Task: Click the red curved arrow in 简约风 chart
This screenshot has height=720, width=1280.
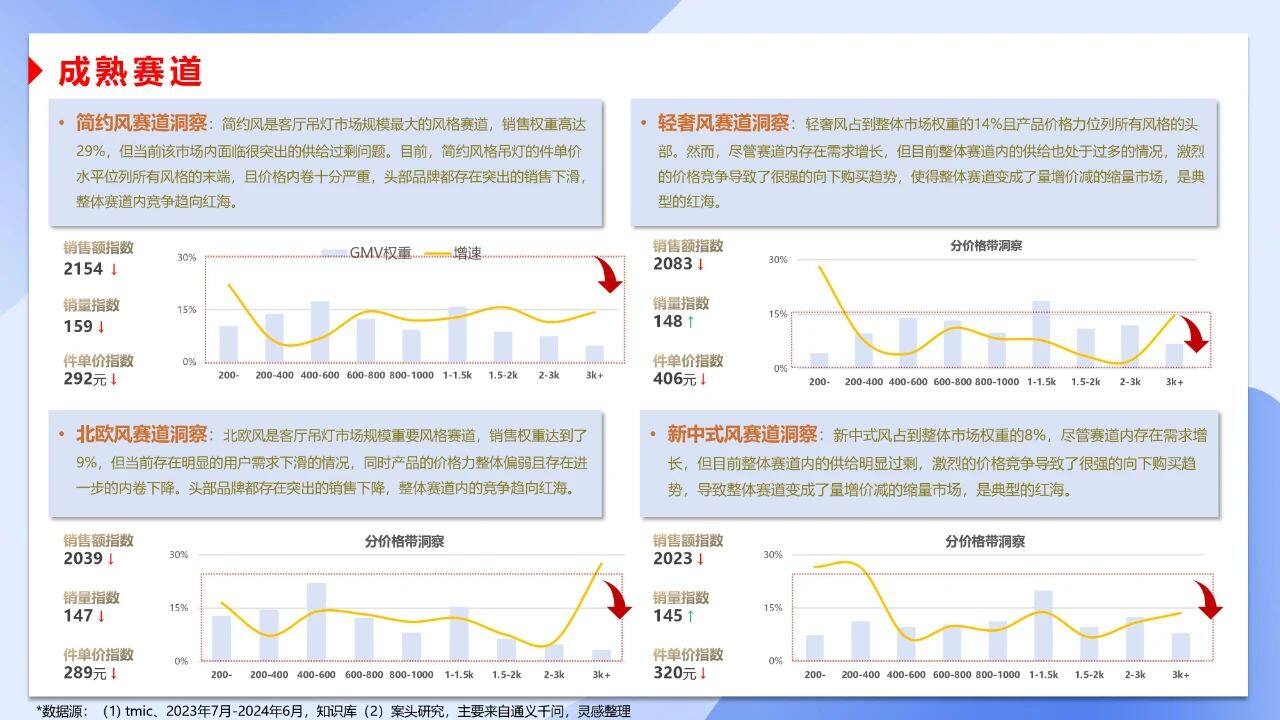Action: pyautogui.click(x=608, y=276)
